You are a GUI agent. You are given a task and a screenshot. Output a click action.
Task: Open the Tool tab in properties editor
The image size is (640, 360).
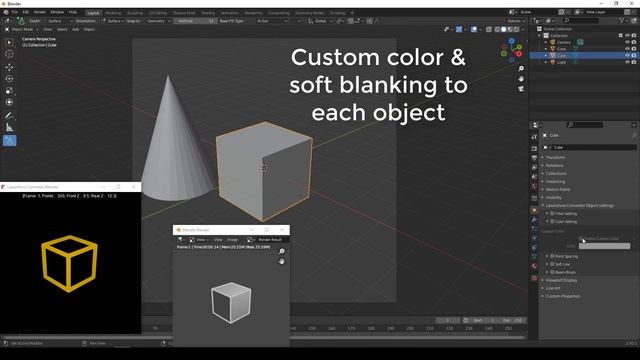click(534, 137)
